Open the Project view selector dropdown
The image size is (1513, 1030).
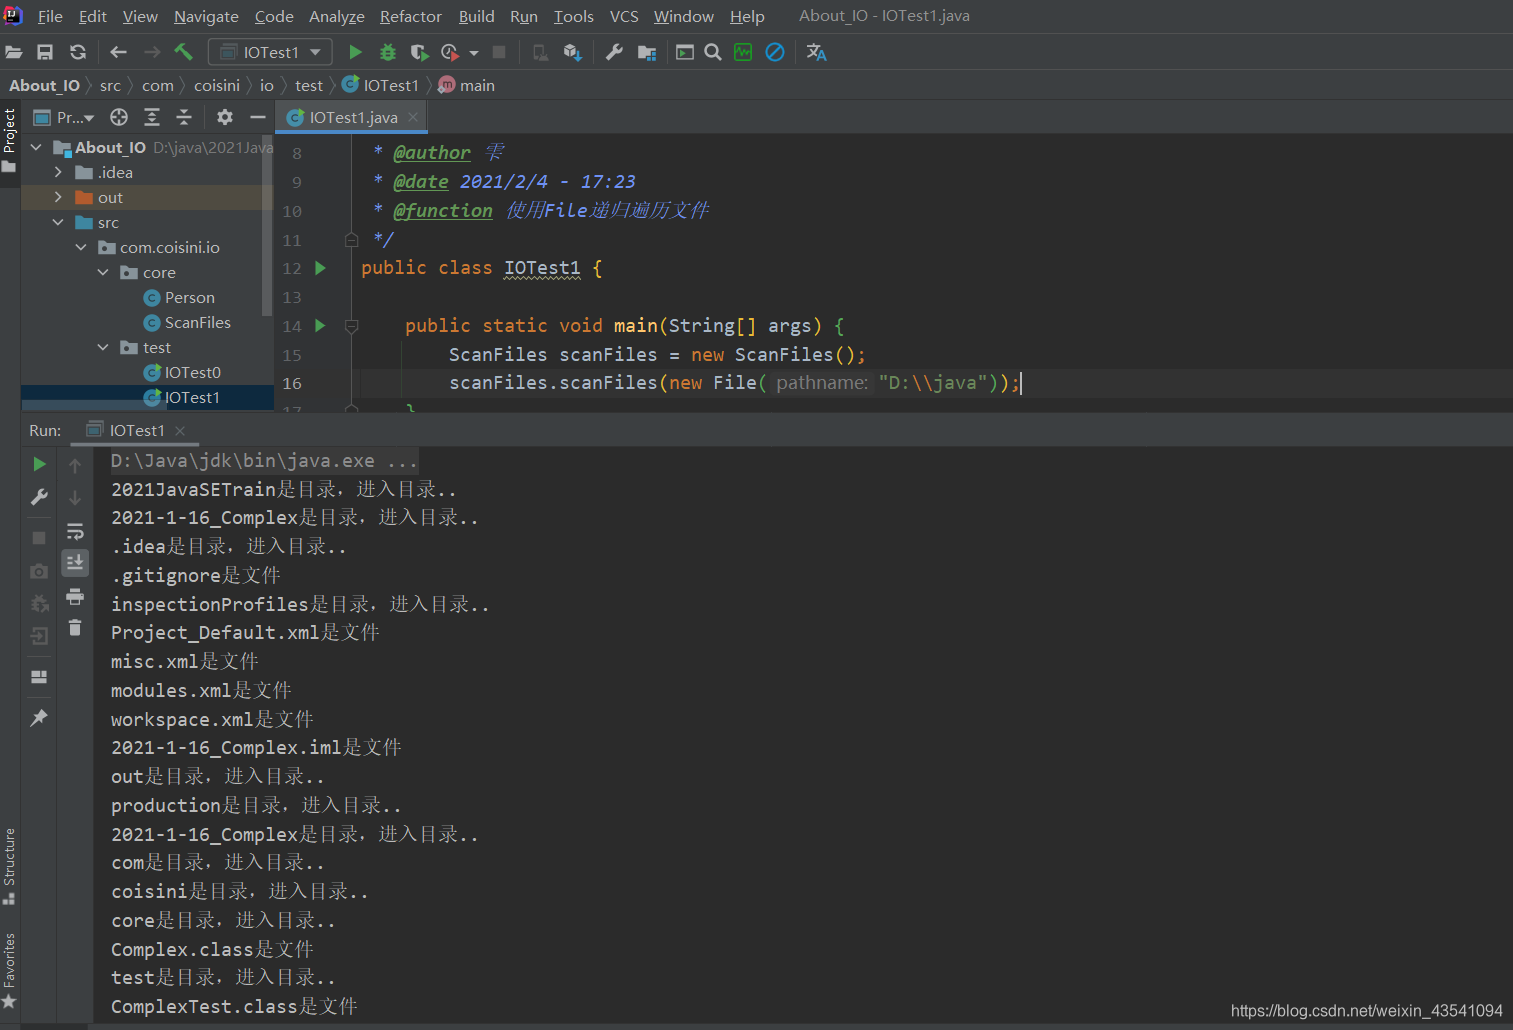click(65, 117)
